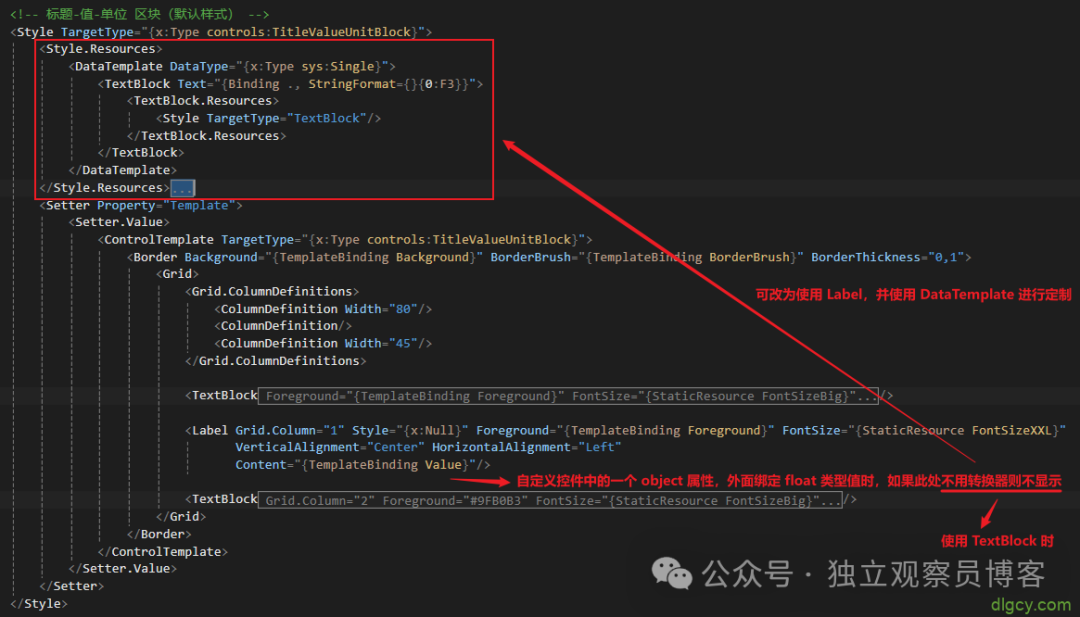Image resolution: width=1080 pixels, height=617 pixels.
Task: Click the closing </Setter> tag
Action: coord(72,586)
